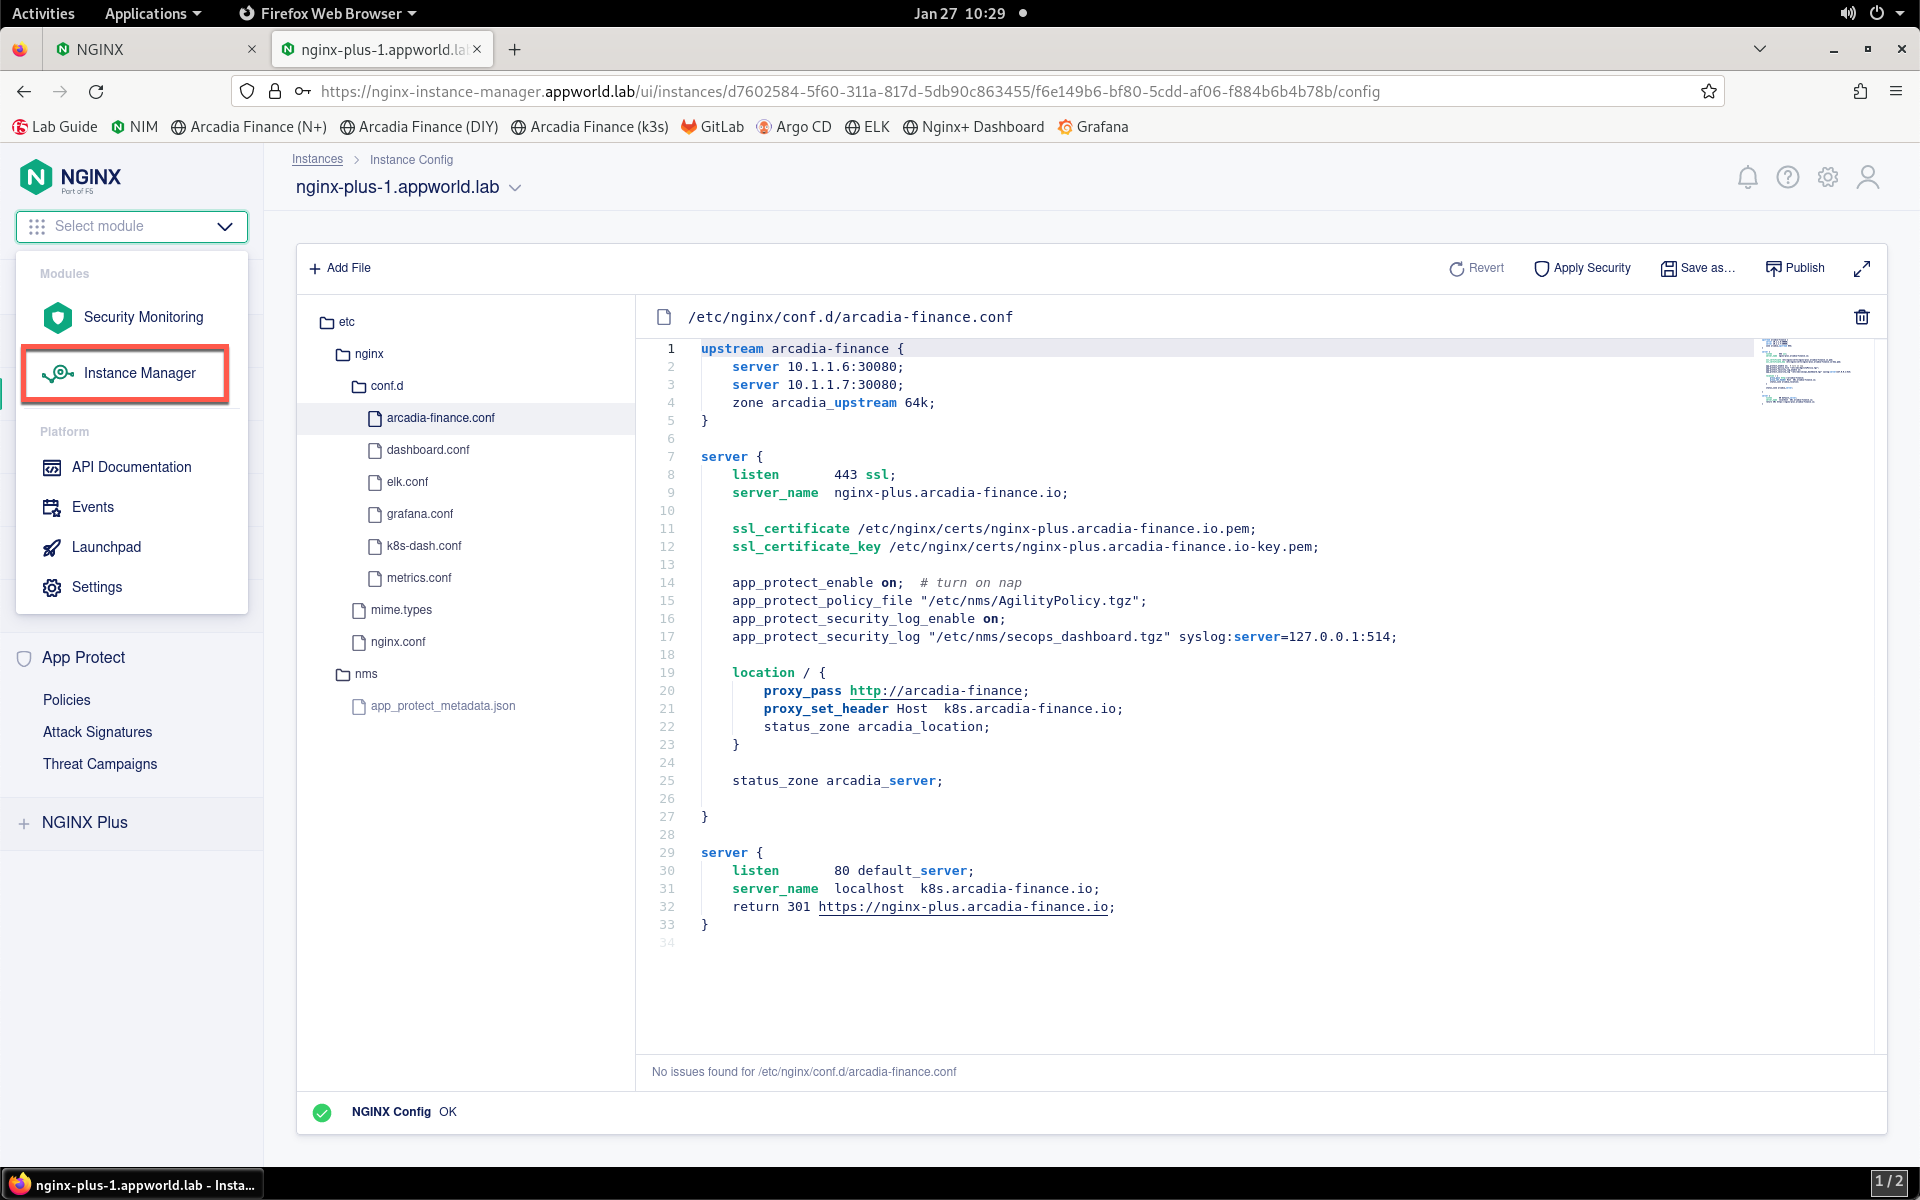Open GitLab bookmark

click(712, 127)
